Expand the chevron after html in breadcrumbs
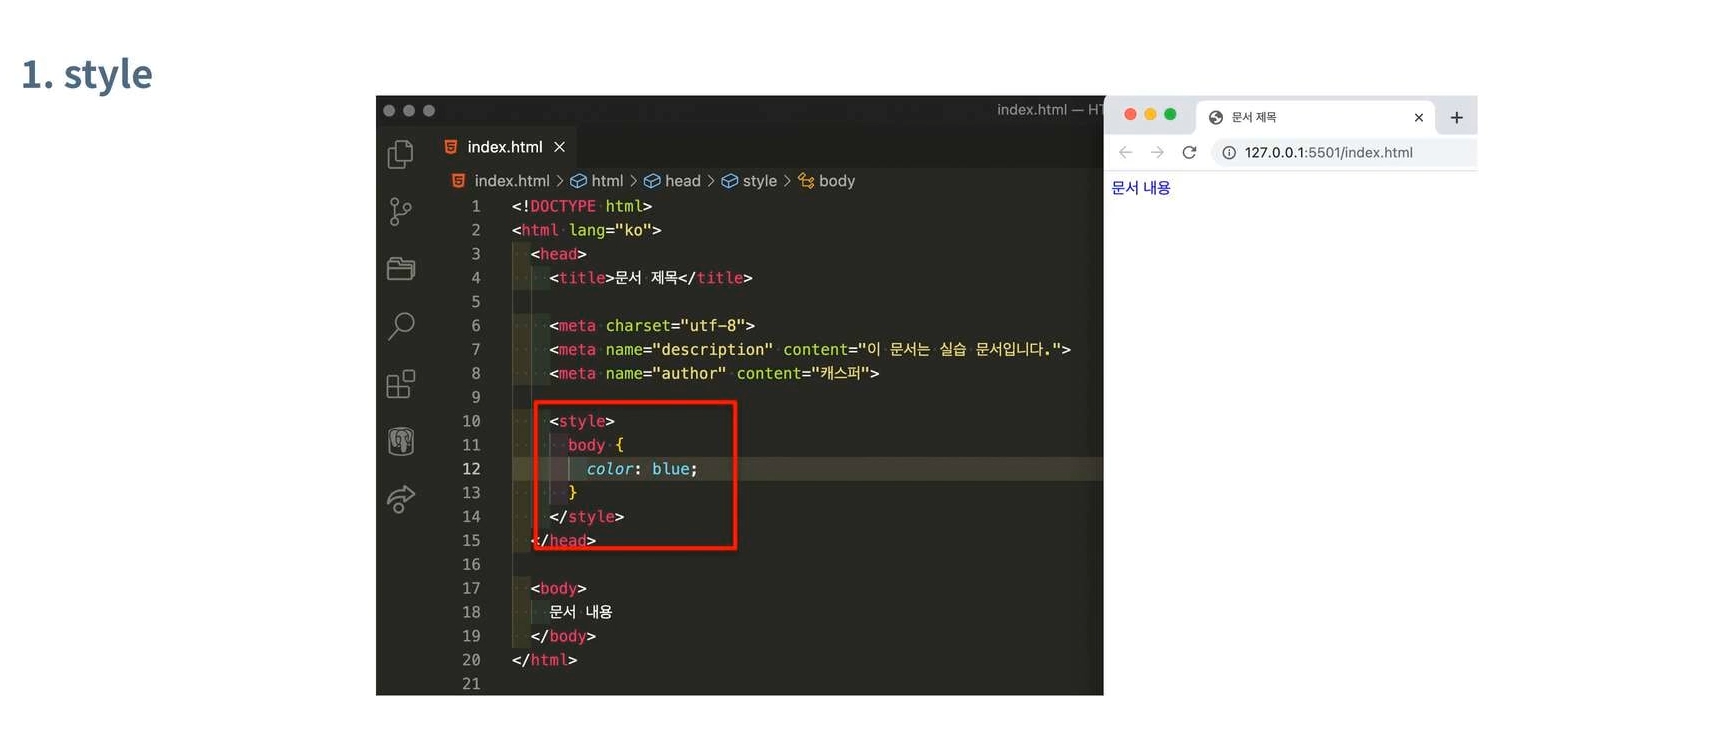This screenshot has width=1733, height=741. [634, 181]
